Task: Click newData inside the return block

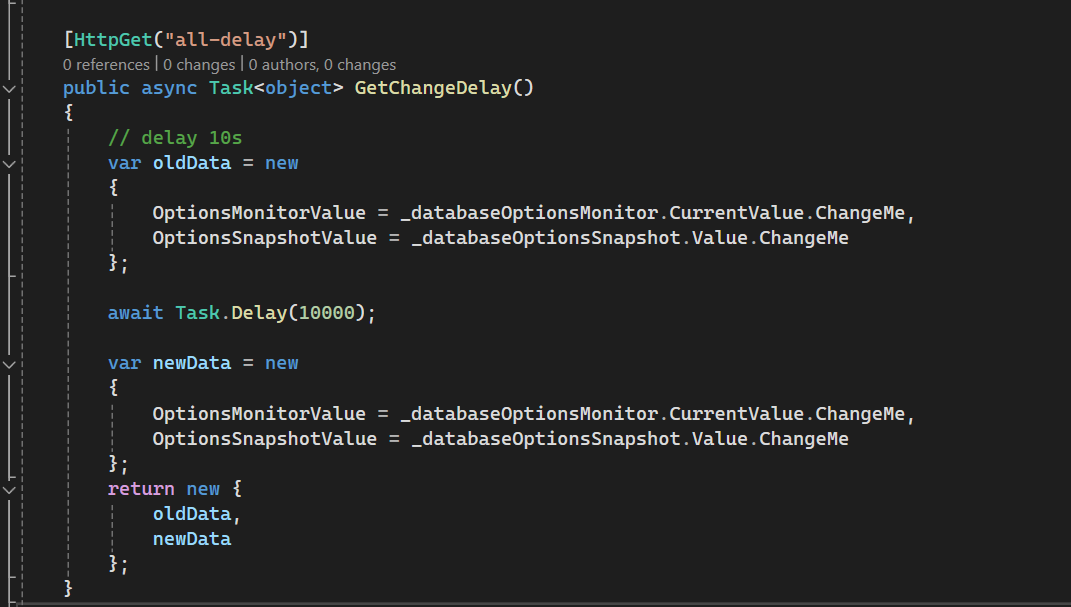Action: (x=191, y=538)
